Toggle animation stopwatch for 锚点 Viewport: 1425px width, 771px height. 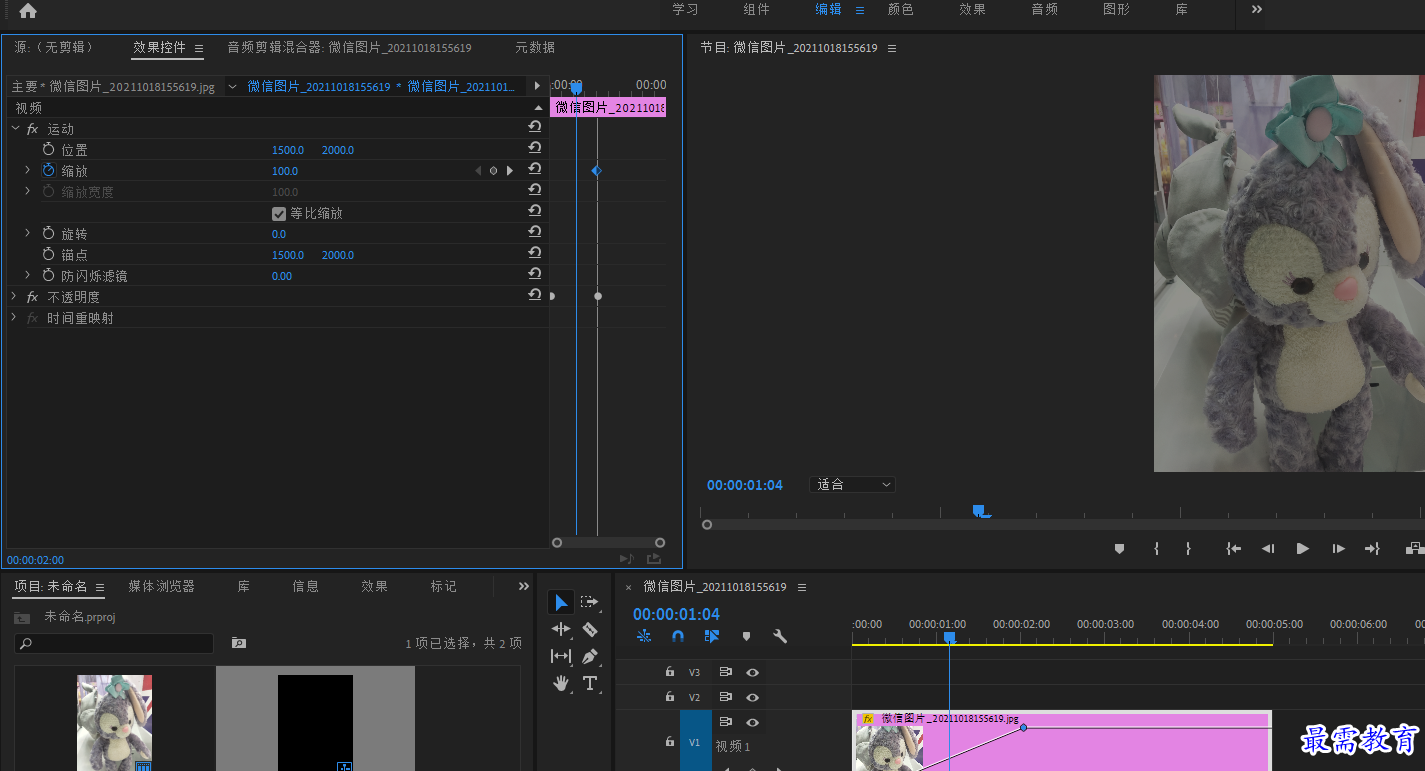tap(48, 254)
